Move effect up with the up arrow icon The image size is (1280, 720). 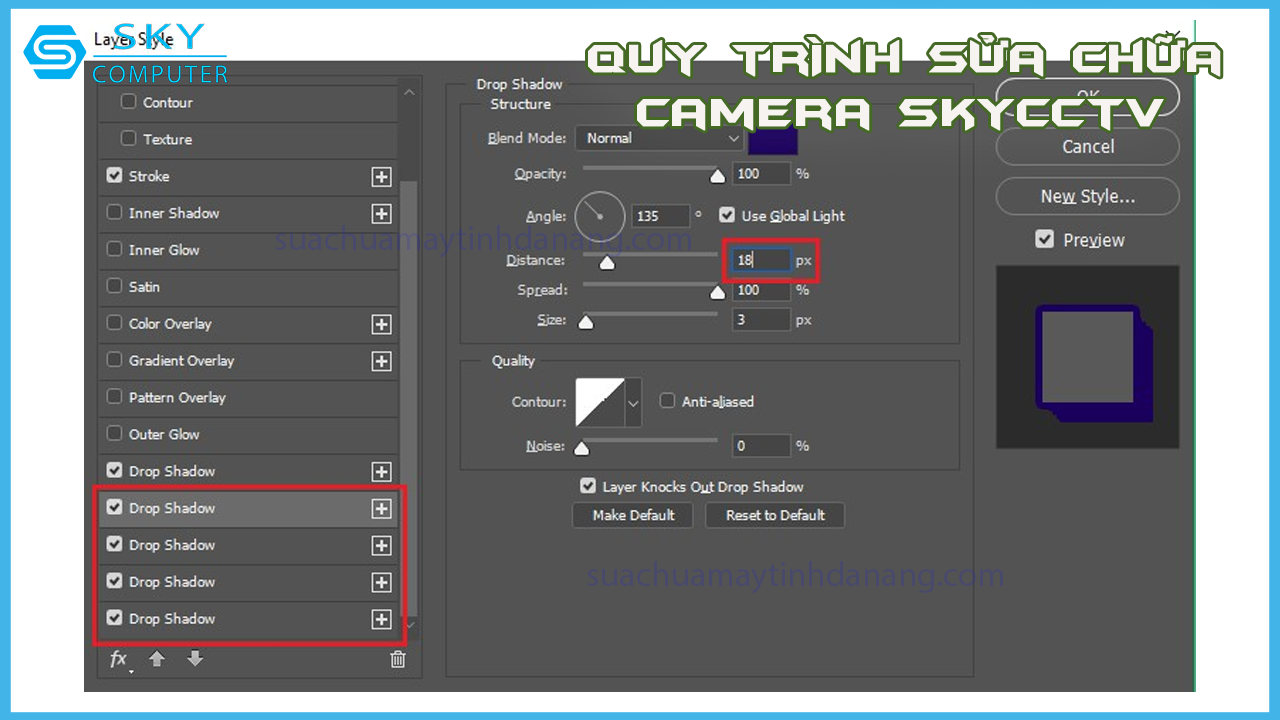coord(157,659)
